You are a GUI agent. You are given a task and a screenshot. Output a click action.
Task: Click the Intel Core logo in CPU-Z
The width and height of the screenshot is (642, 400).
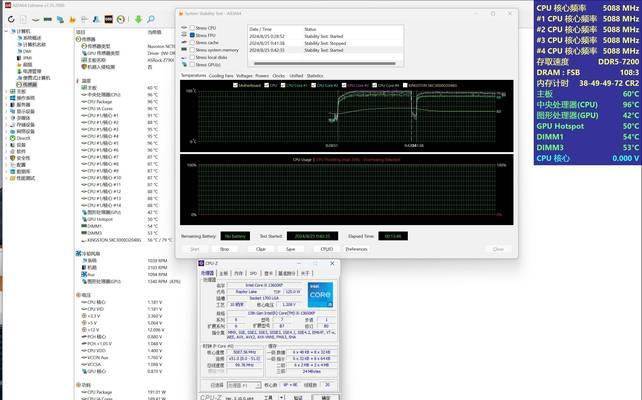[x=320, y=295]
